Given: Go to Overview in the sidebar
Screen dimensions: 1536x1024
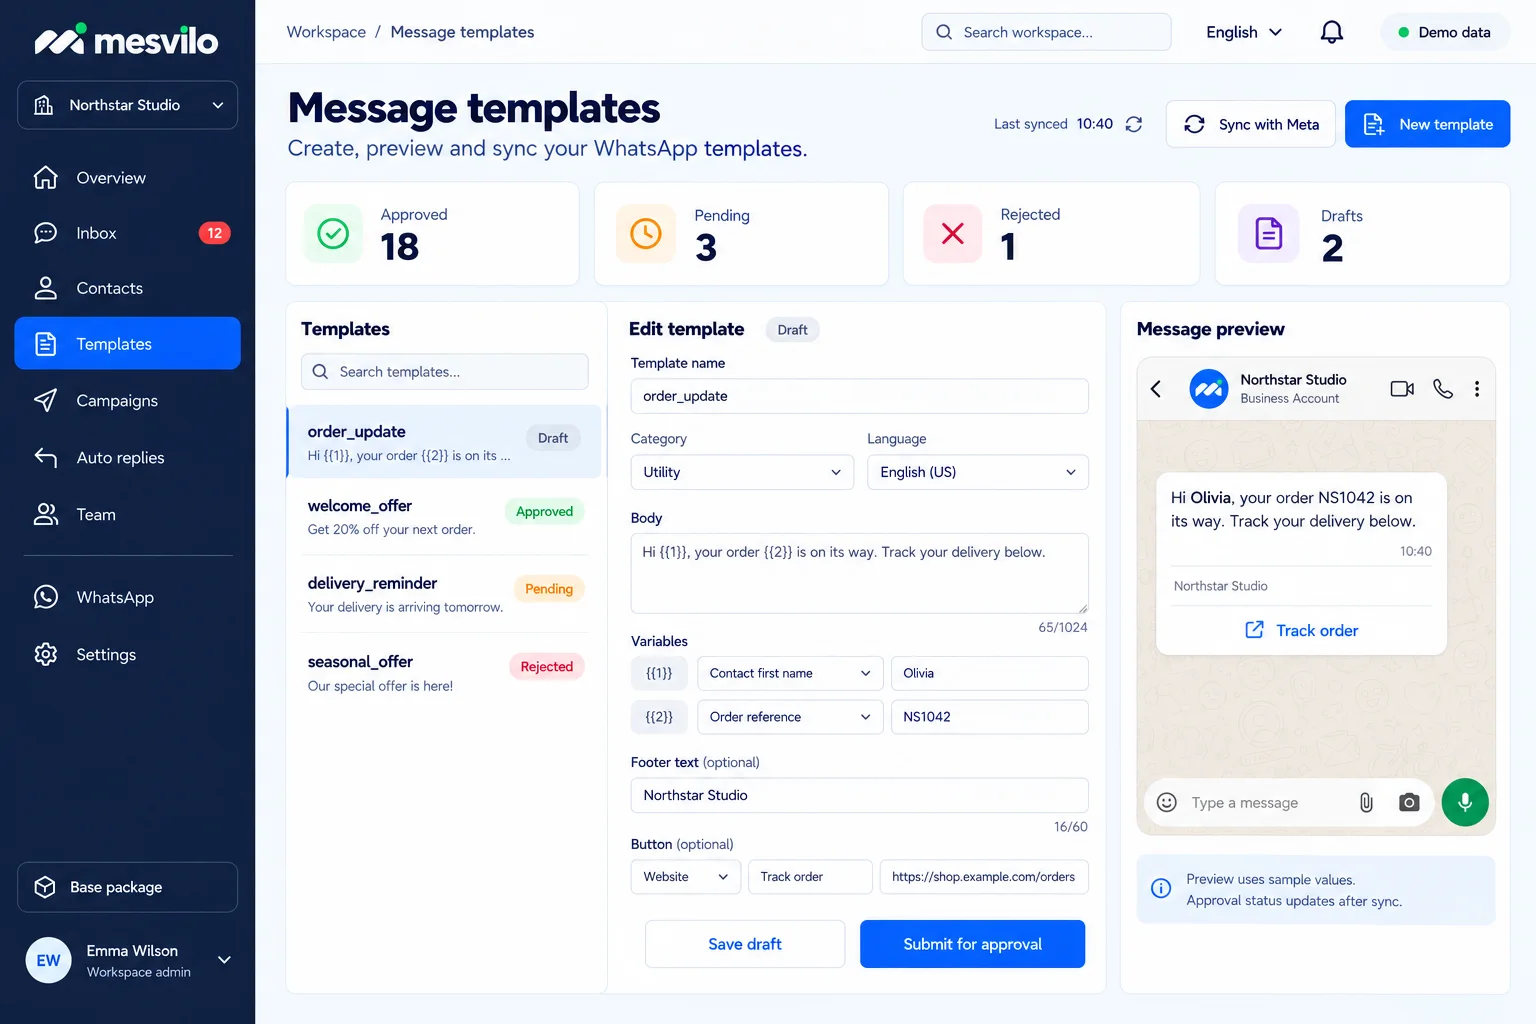Looking at the screenshot, I should click(x=127, y=178).
